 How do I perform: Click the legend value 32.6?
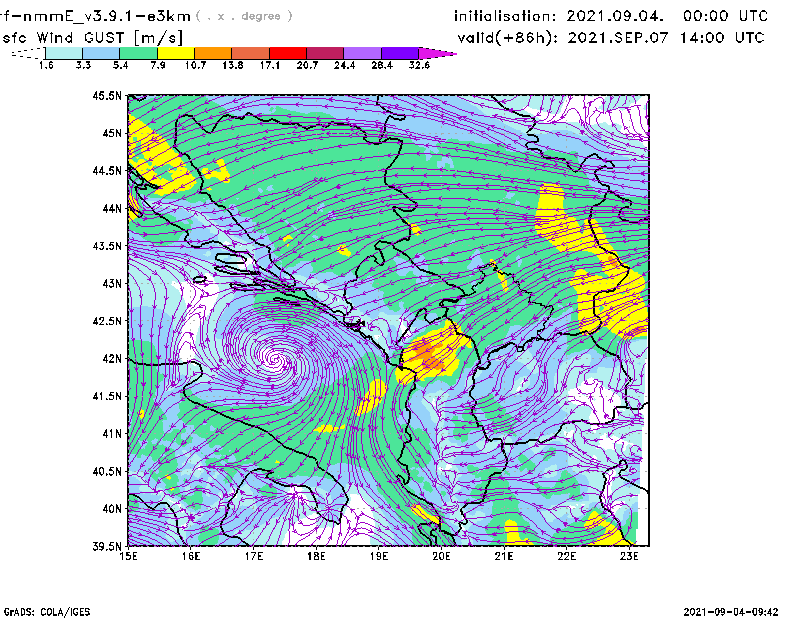(419, 65)
